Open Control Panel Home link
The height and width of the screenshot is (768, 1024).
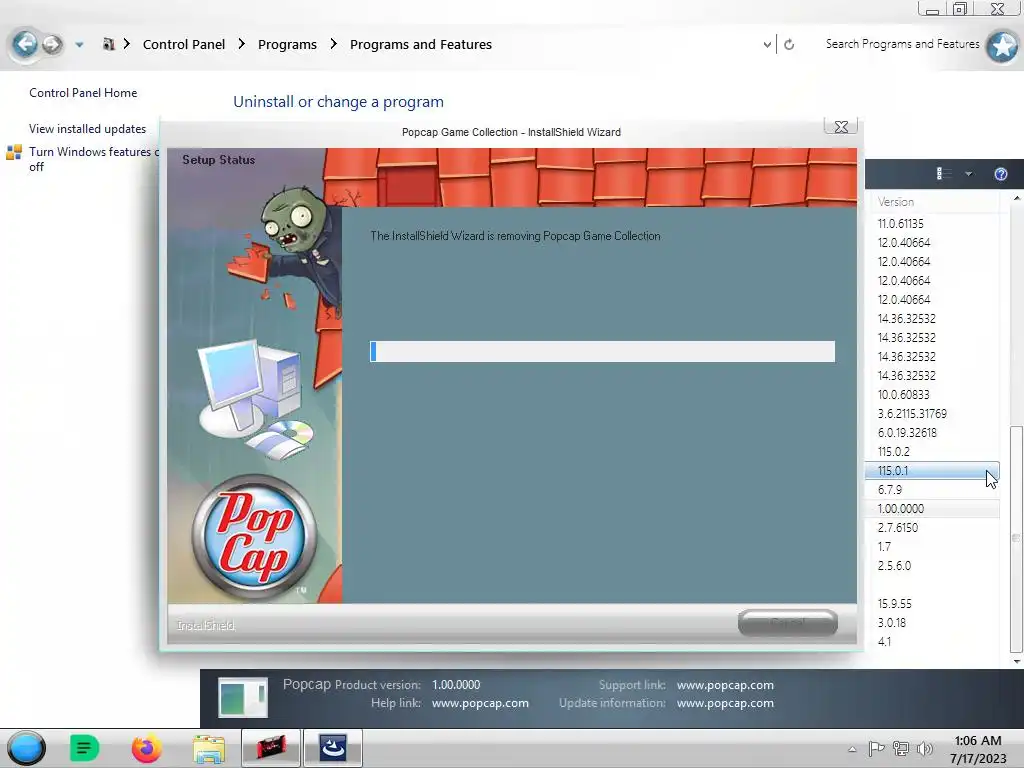tap(83, 93)
